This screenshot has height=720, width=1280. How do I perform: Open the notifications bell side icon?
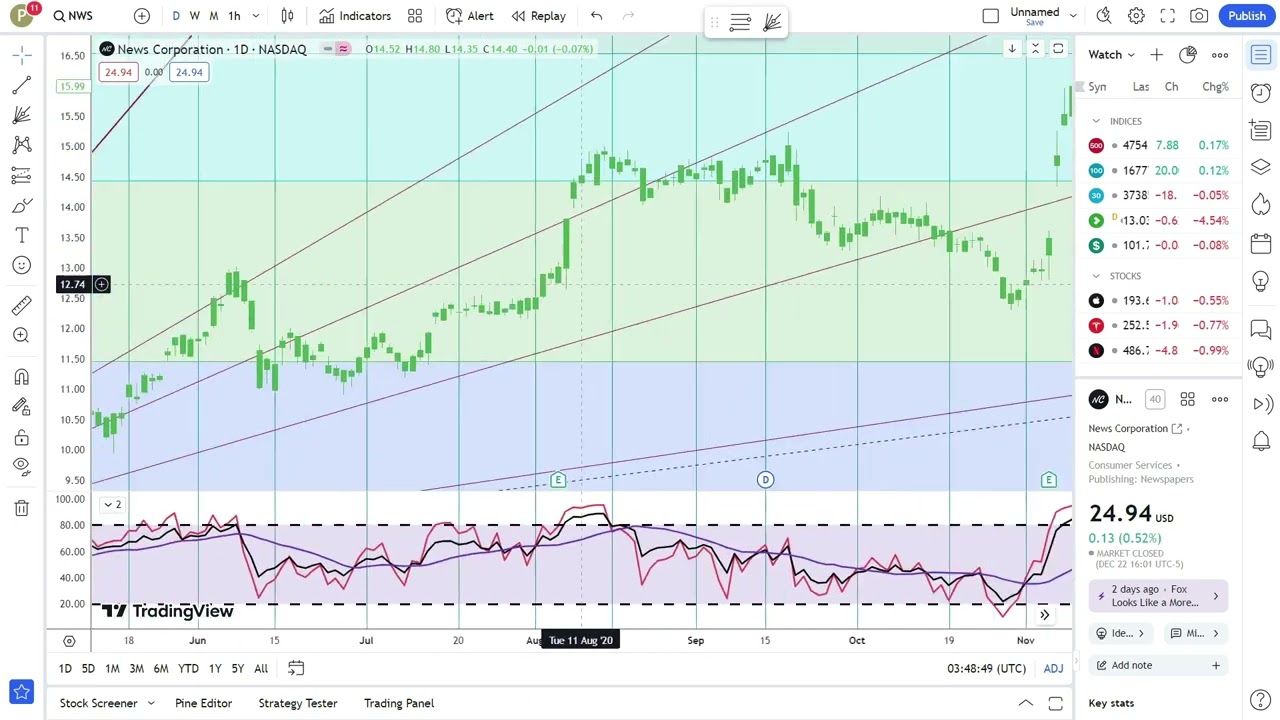(1261, 441)
